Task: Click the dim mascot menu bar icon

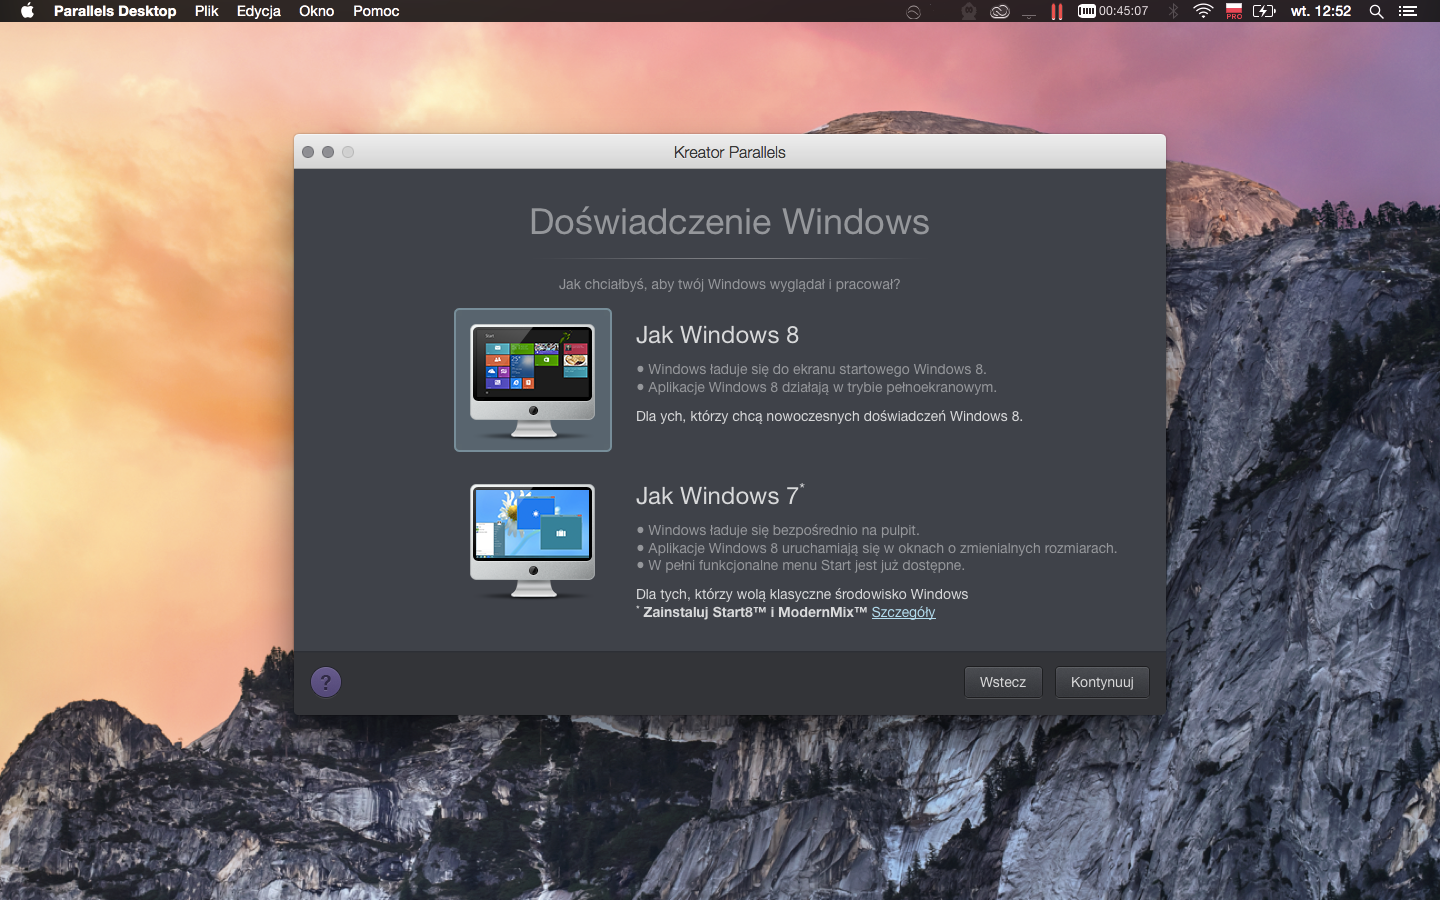Action: pyautogui.click(x=968, y=11)
